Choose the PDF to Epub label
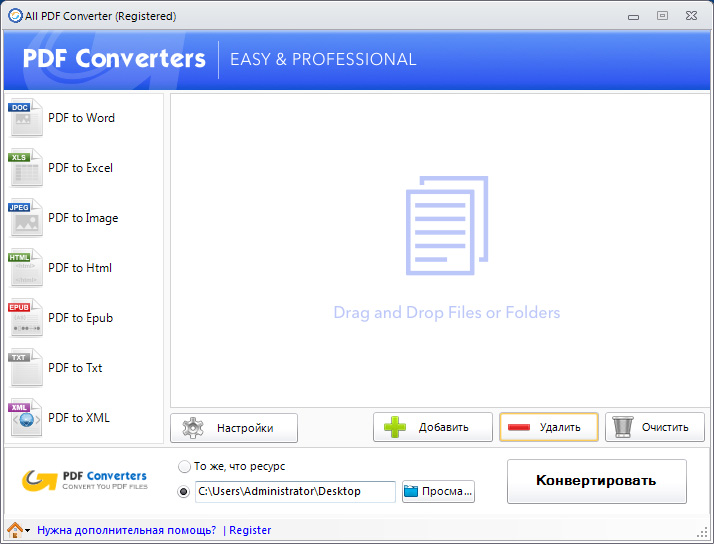714x544 pixels. (81, 318)
